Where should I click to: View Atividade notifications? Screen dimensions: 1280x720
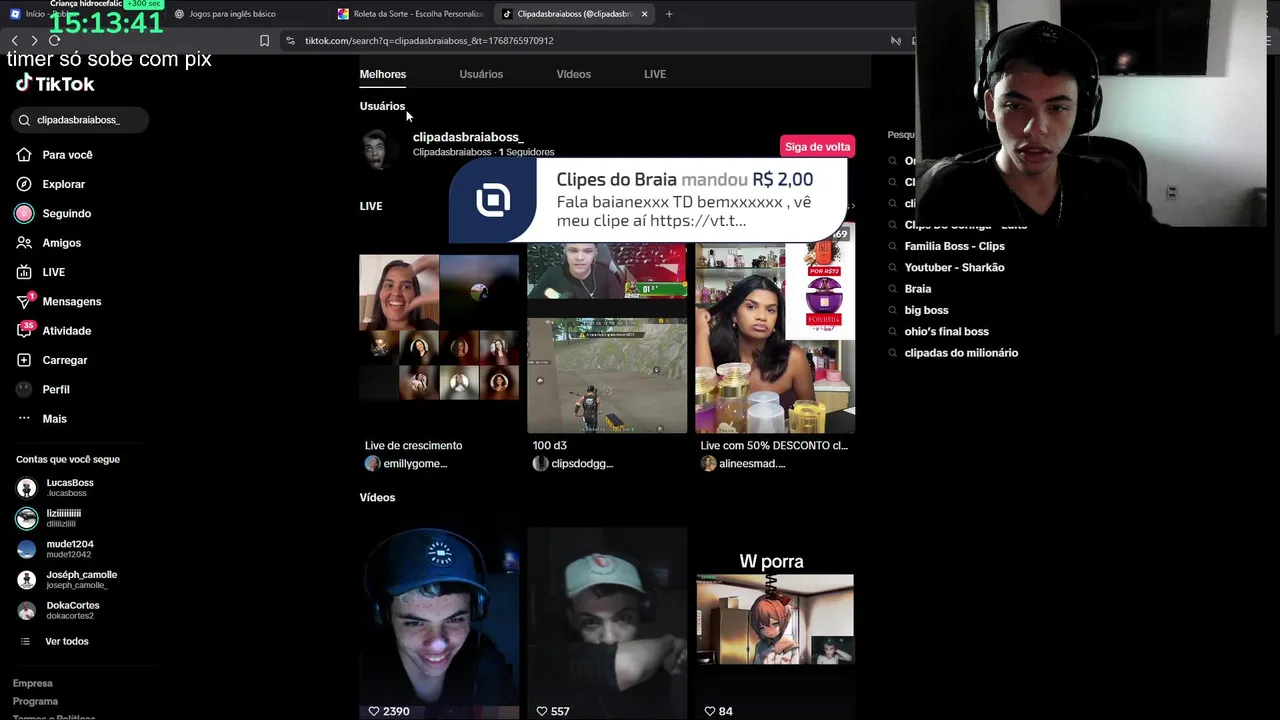[x=66, y=331]
